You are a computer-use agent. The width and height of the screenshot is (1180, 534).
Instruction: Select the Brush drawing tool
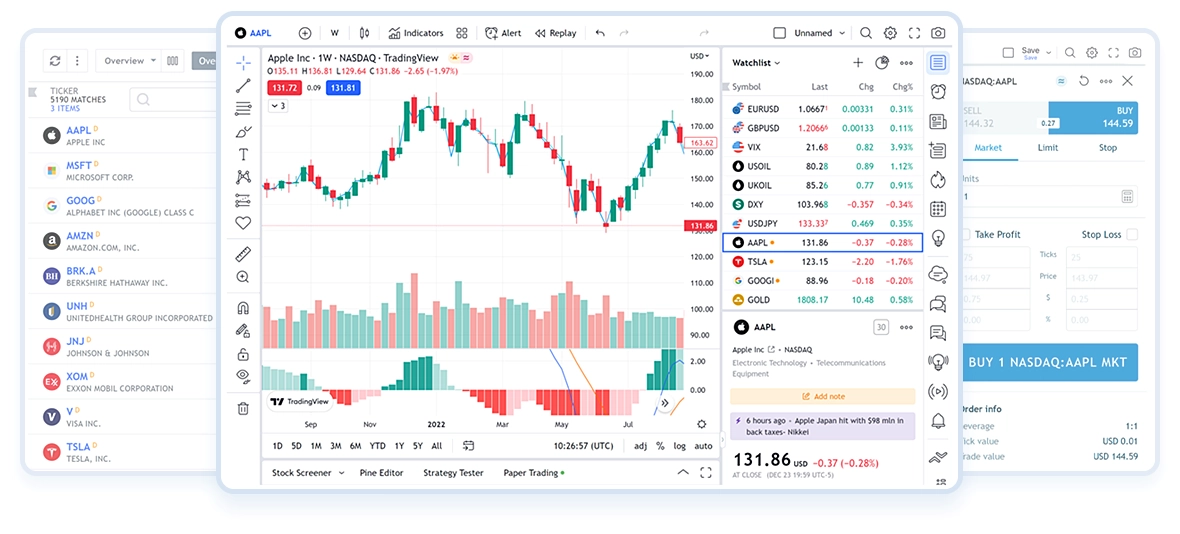(x=243, y=132)
